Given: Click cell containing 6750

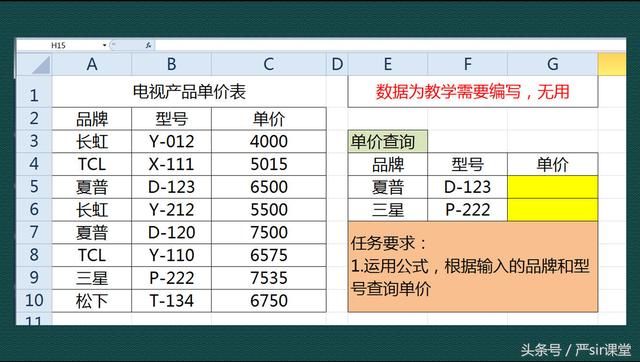Looking at the screenshot, I should pos(269,301).
